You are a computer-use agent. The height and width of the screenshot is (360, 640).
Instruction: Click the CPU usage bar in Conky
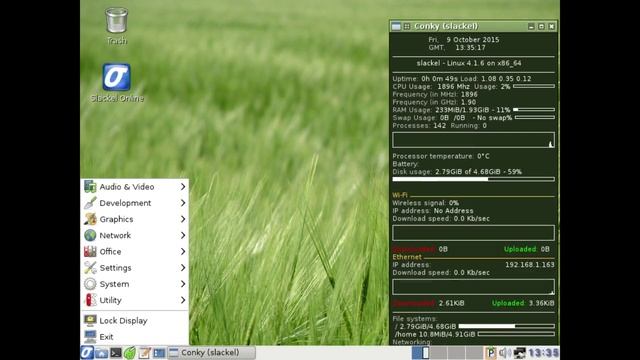(x=534, y=87)
